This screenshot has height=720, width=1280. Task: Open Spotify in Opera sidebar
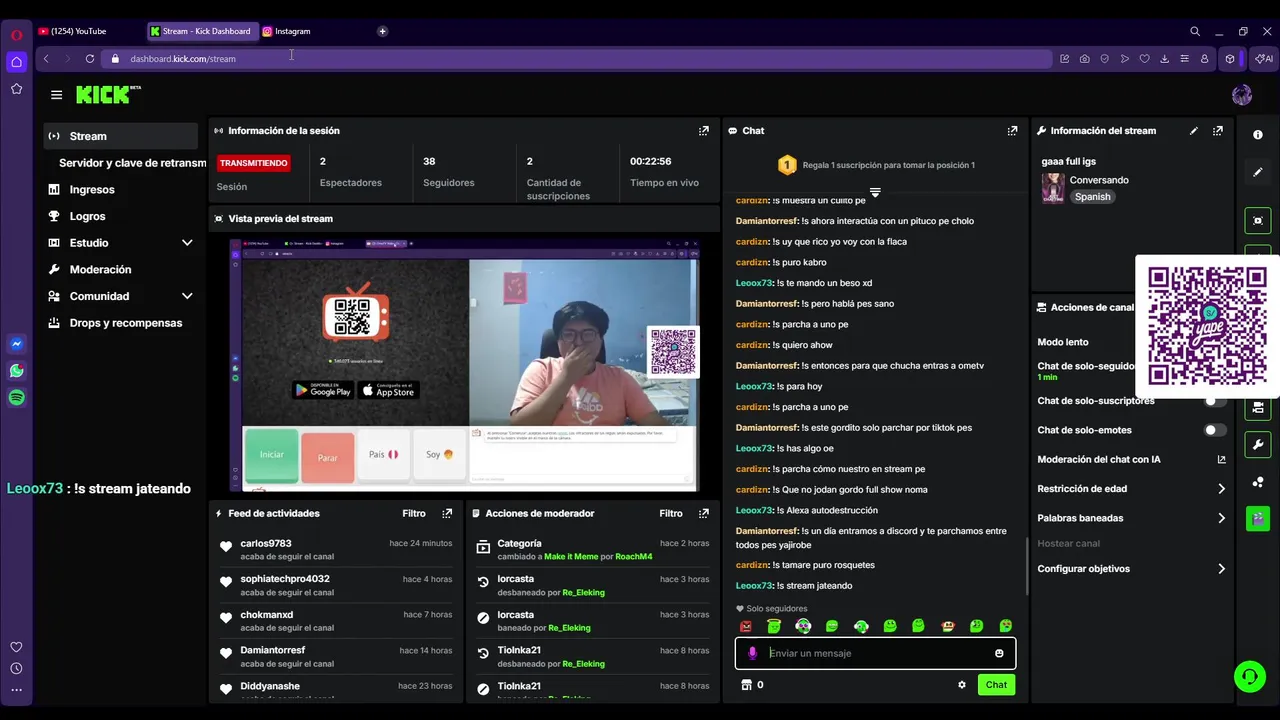[17, 398]
